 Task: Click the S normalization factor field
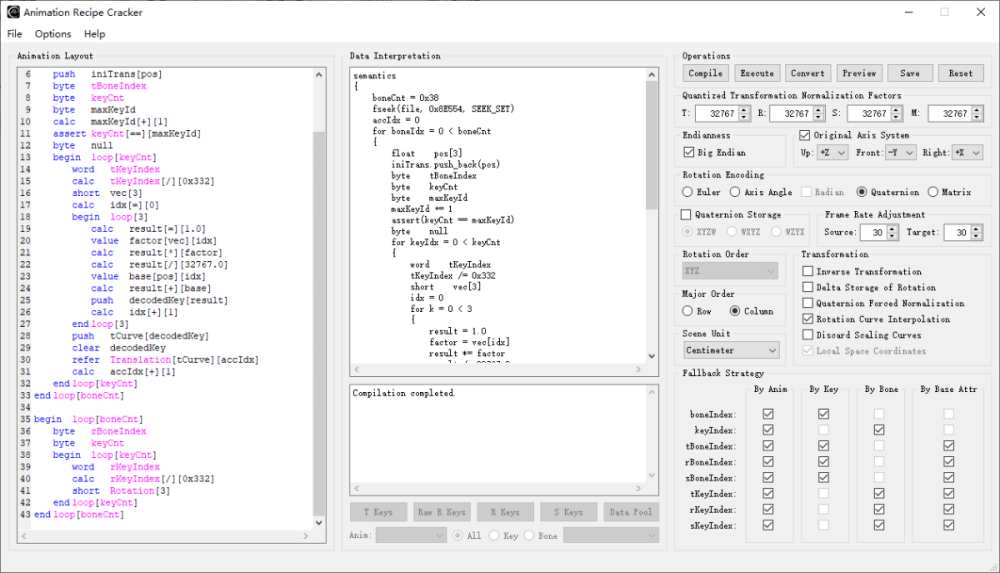(869, 114)
